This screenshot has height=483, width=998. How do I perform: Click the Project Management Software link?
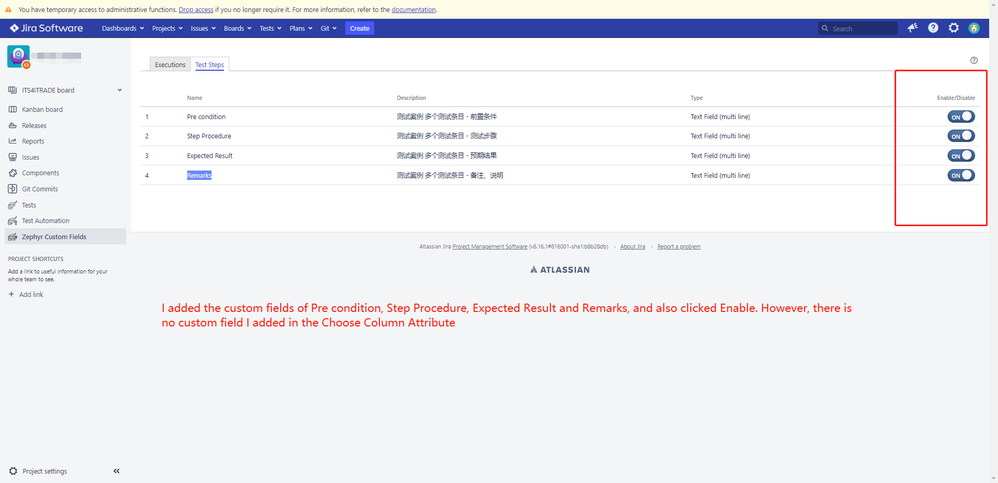pyautogui.click(x=489, y=246)
